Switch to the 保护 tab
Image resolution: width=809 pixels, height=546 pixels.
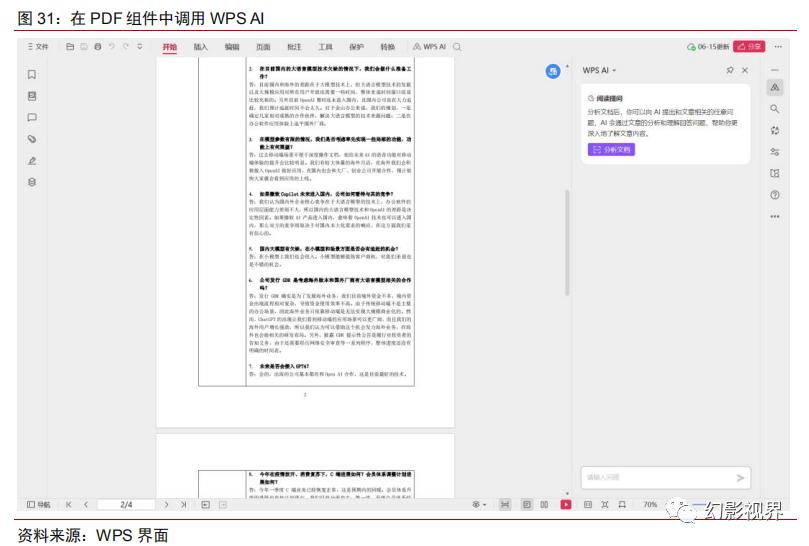point(357,47)
